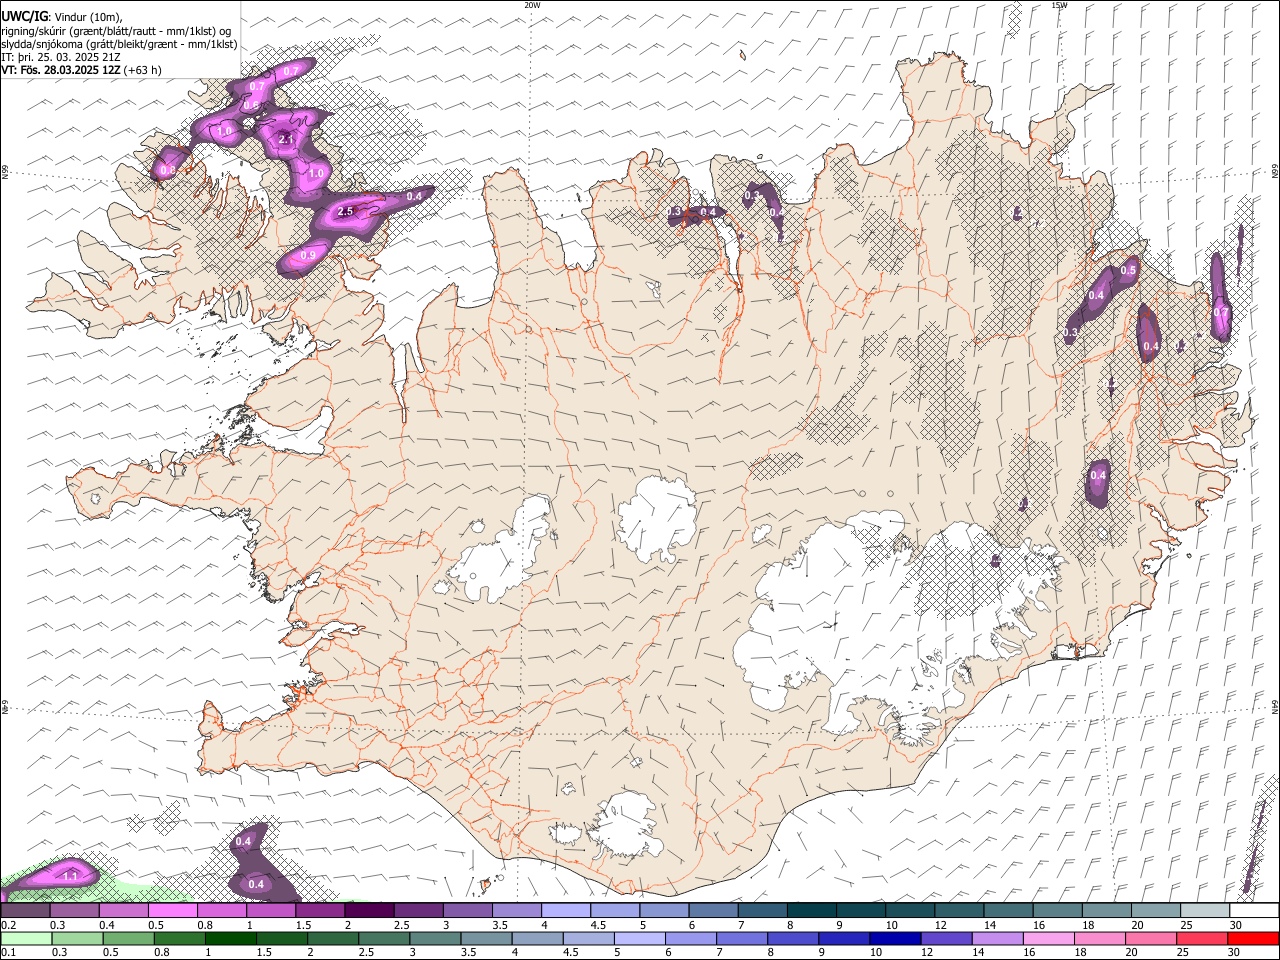Click the dark teal 8 swatch in upper legend
Image resolution: width=1280 pixels, height=960 pixels.
tap(812, 911)
